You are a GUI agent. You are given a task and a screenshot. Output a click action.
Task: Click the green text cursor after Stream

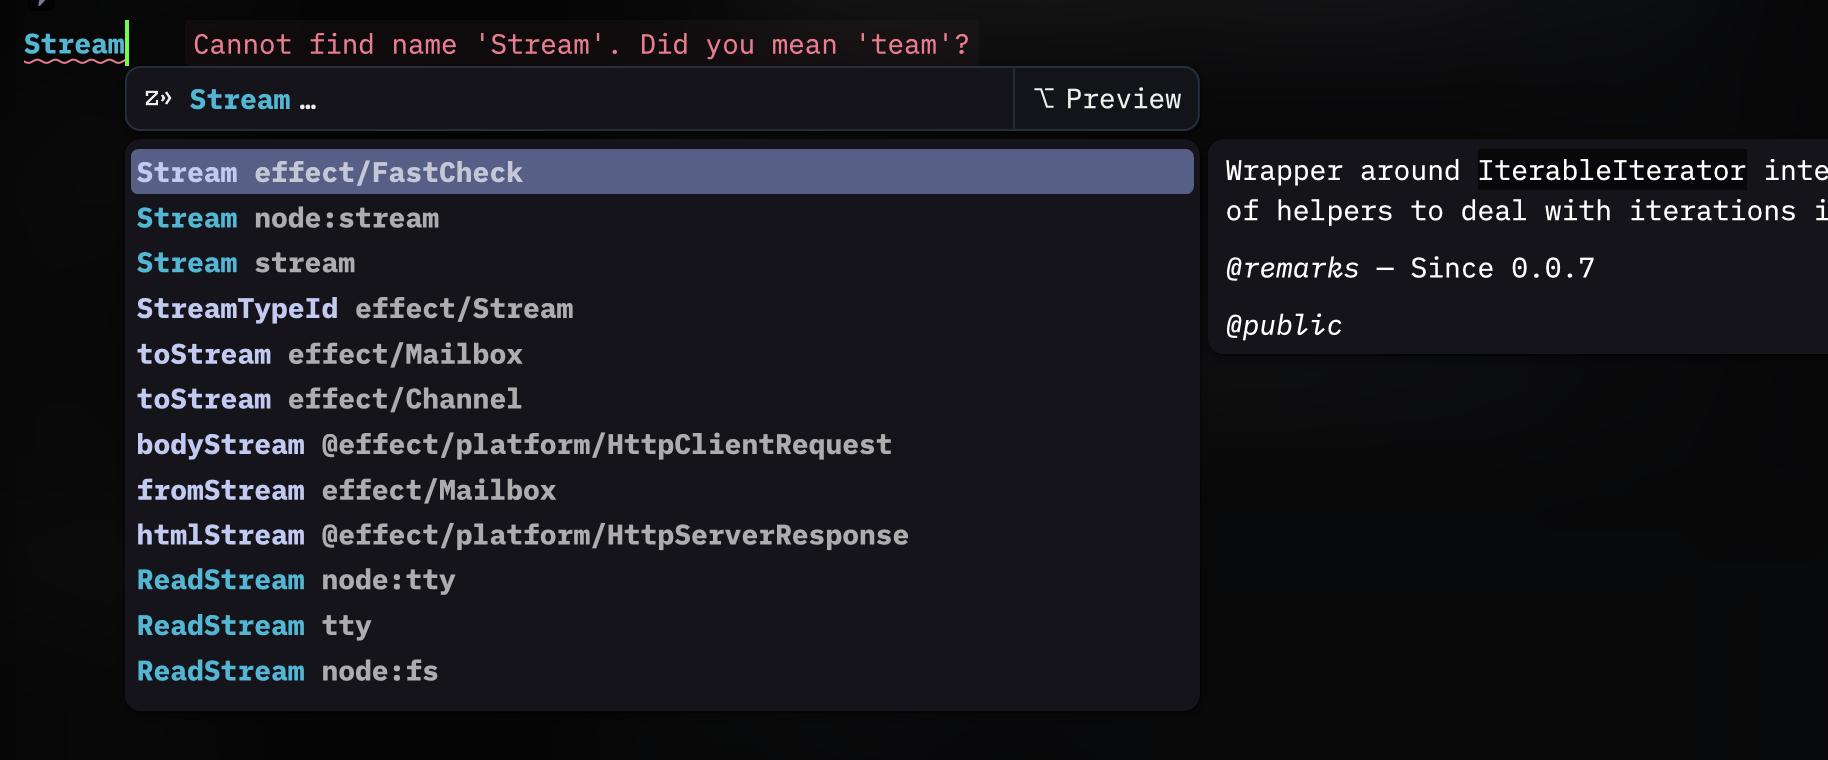click(126, 43)
